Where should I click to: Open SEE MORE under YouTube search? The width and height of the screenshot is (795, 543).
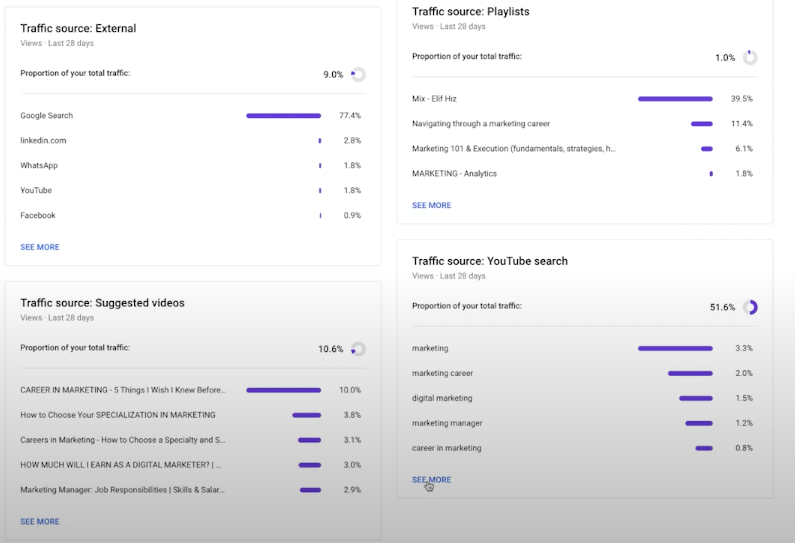click(x=431, y=480)
